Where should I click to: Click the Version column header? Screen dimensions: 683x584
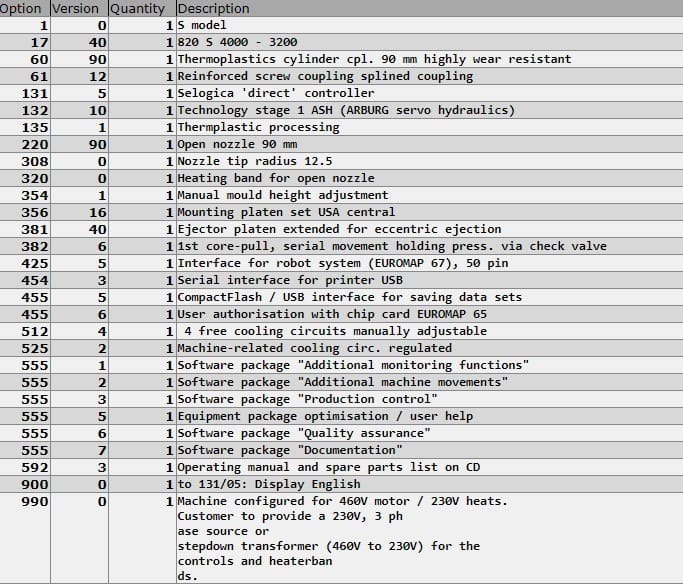click(x=79, y=8)
